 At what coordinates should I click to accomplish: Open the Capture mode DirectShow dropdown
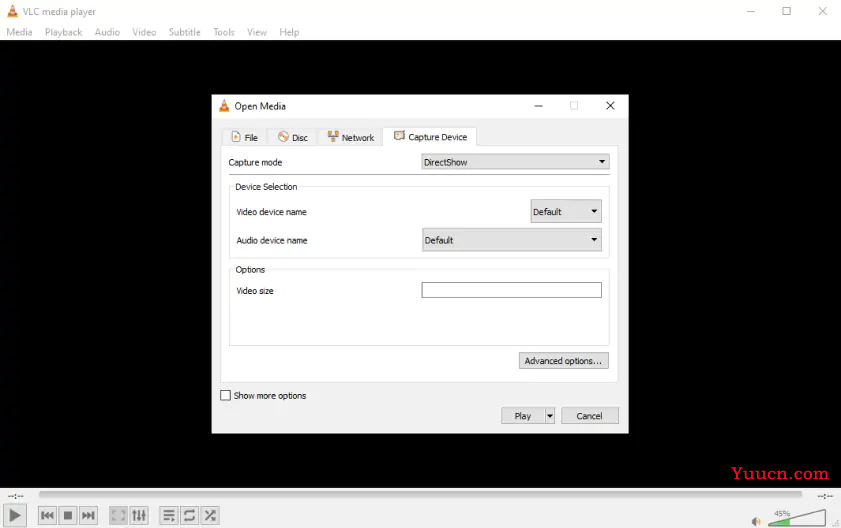(515, 162)
